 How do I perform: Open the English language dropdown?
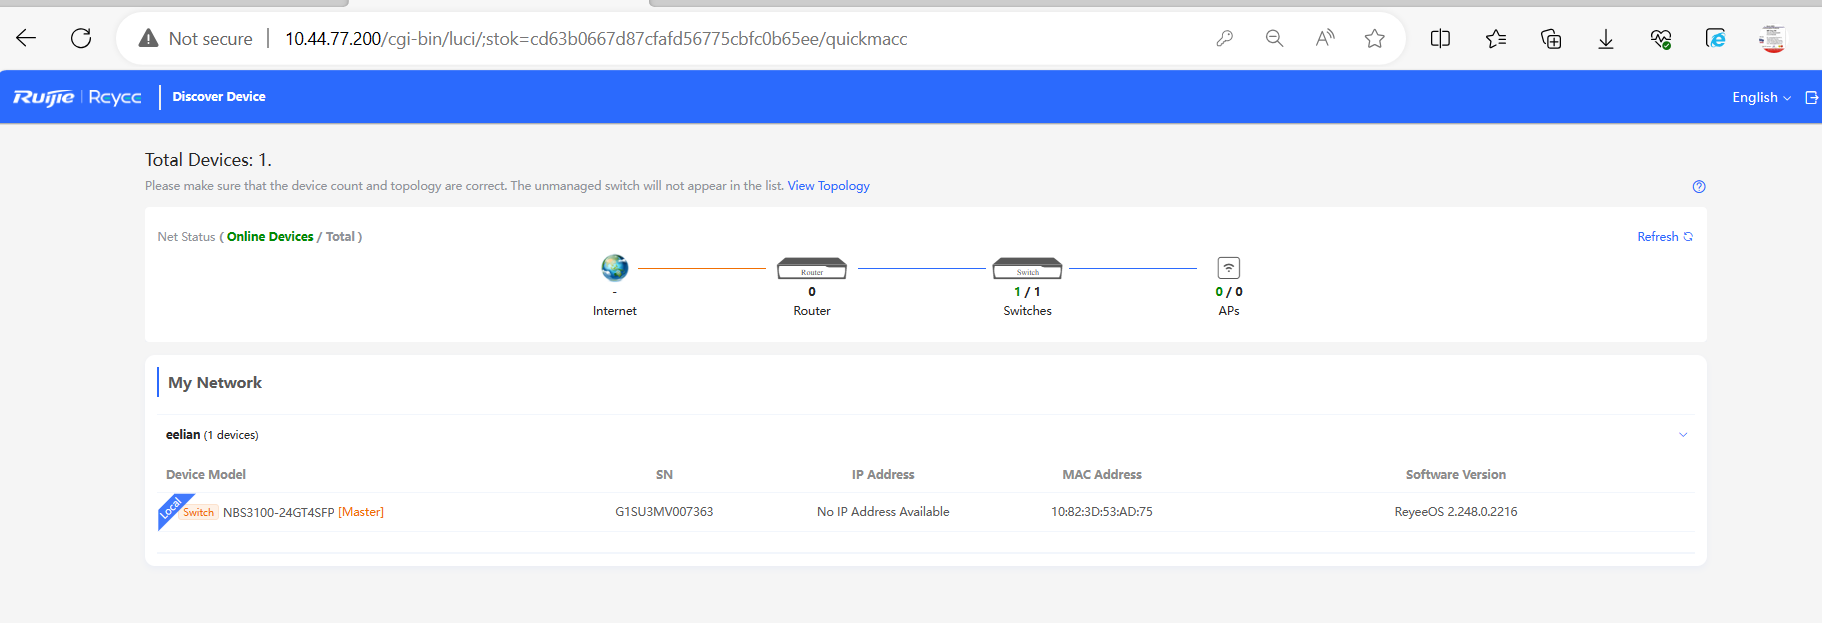pos(1760,97)
